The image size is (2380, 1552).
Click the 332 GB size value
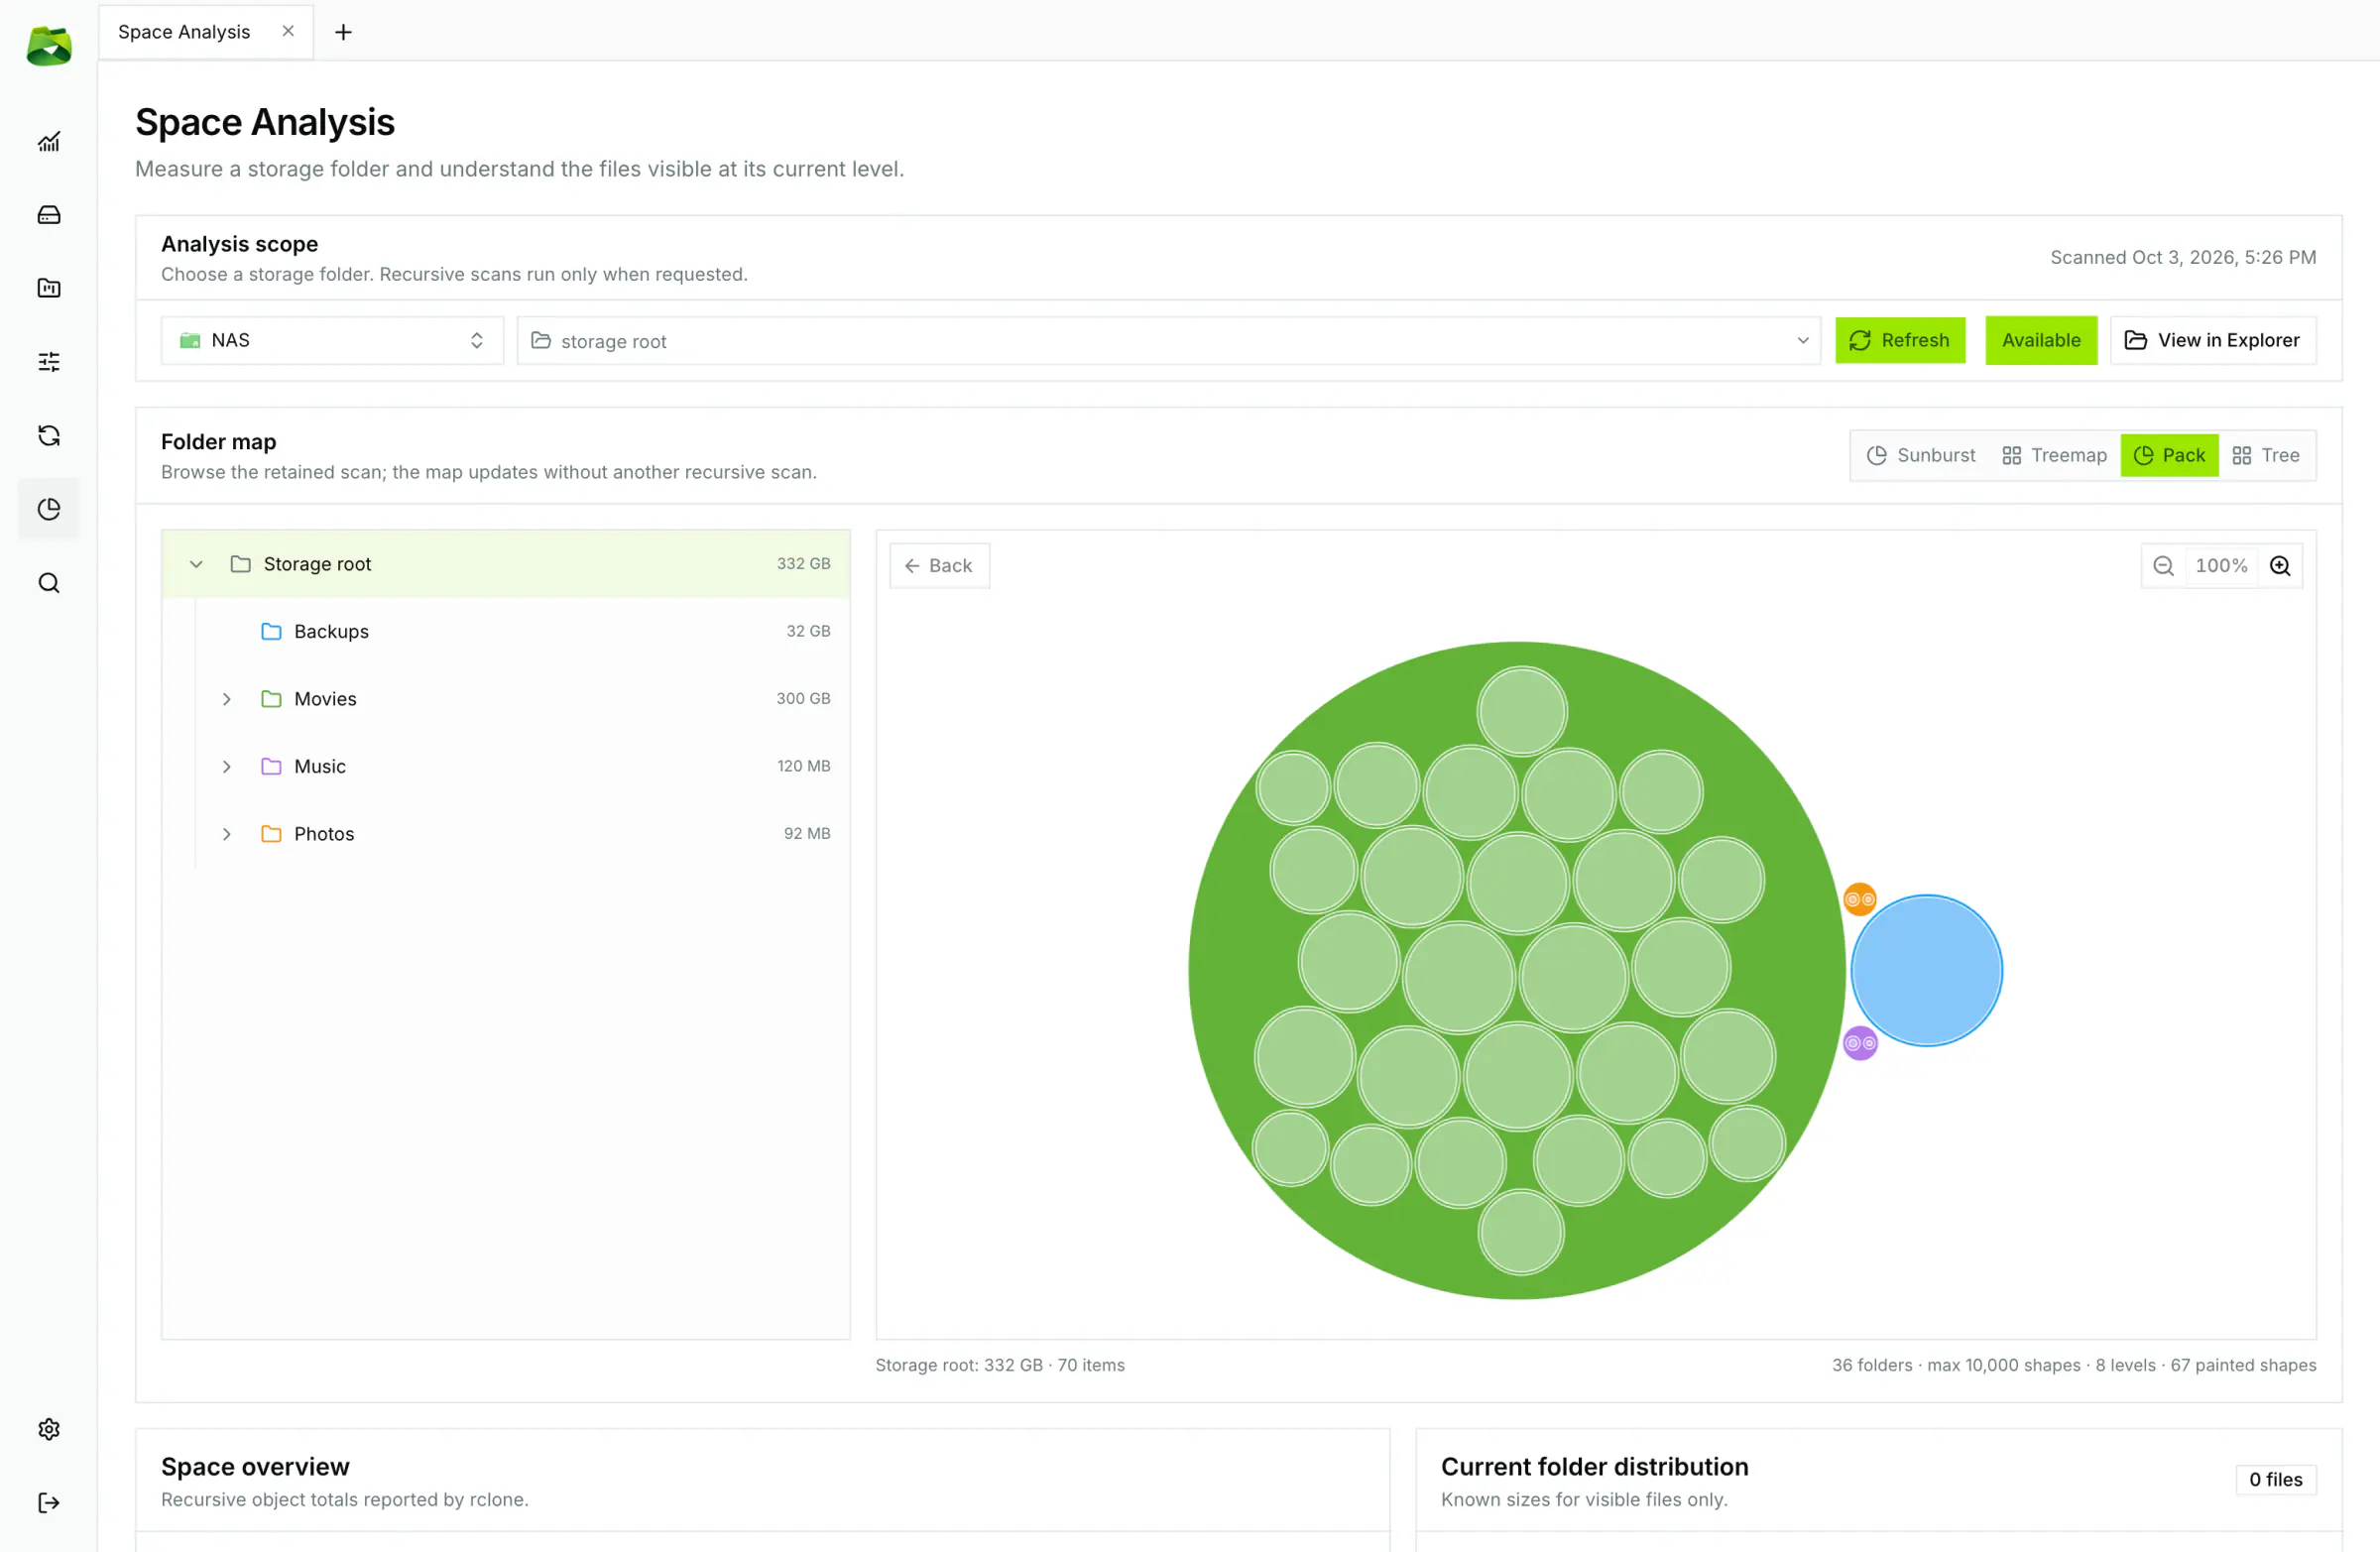click(803, 564)
